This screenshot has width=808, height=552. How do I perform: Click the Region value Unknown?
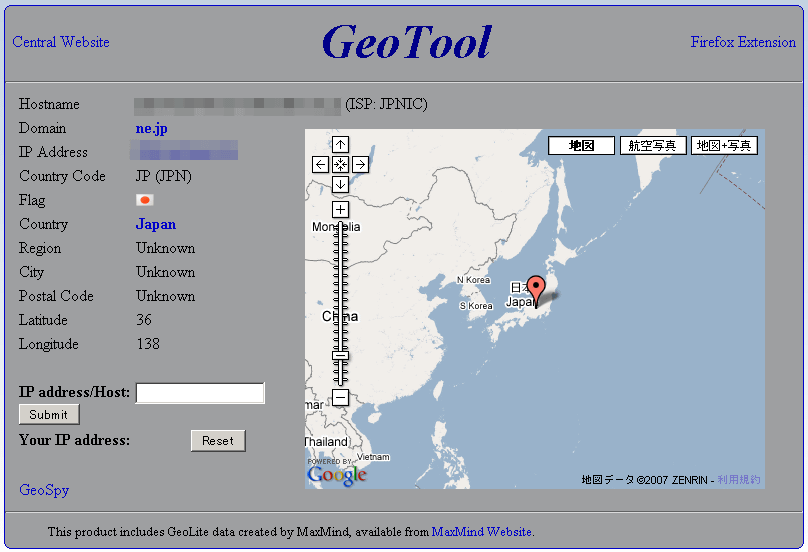[165, 248]
